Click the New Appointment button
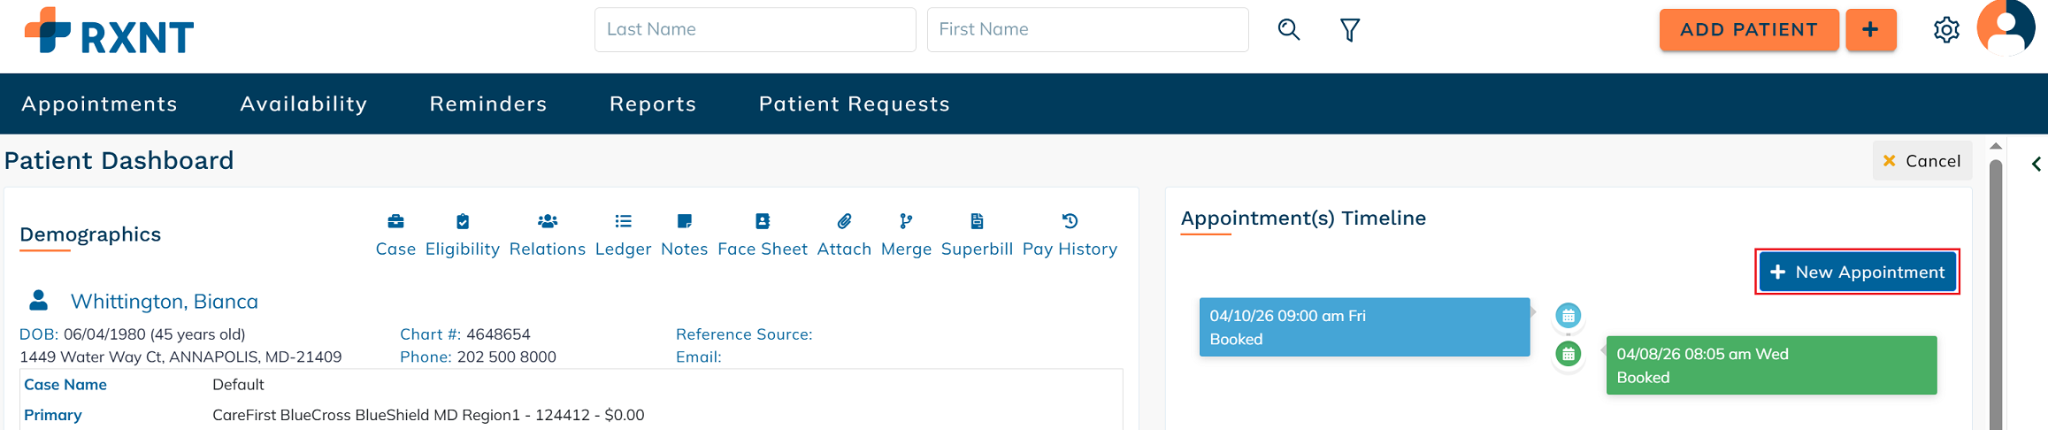The width and height of the screenshot is (2048, 430). (1857, 272)
